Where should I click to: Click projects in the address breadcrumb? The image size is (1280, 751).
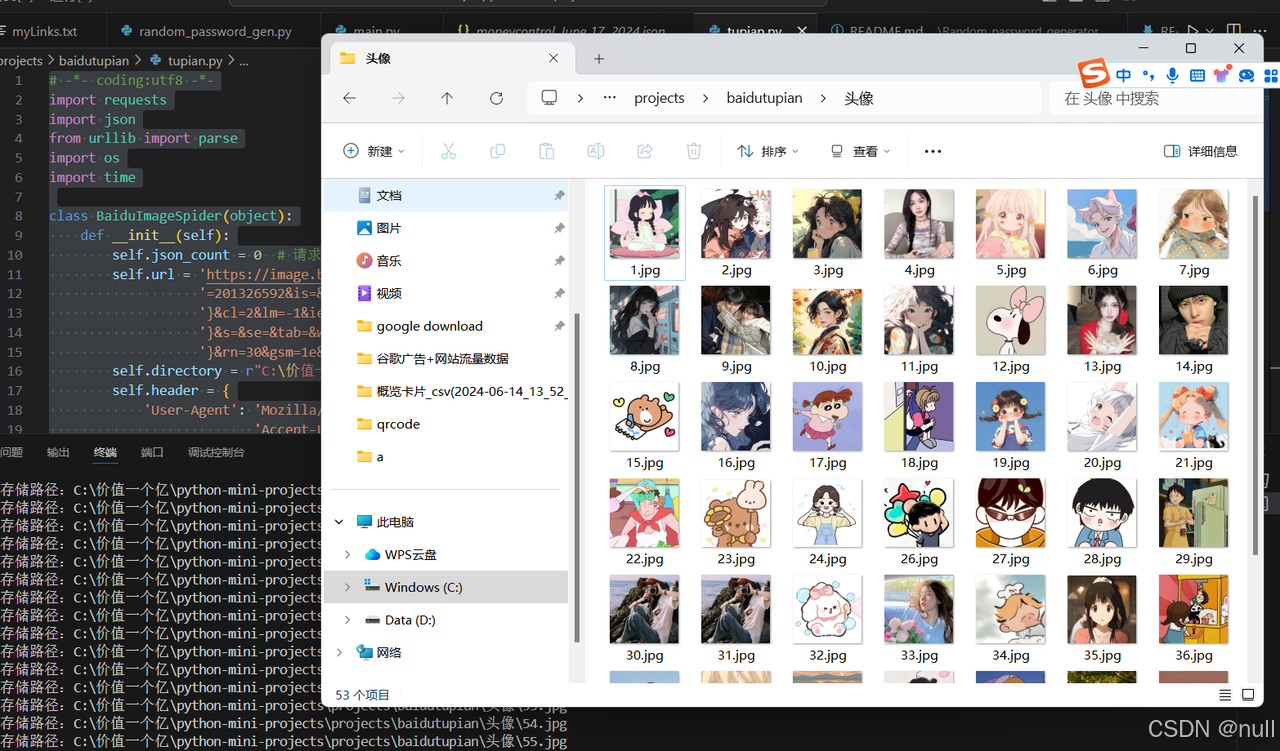pos(659,98)
